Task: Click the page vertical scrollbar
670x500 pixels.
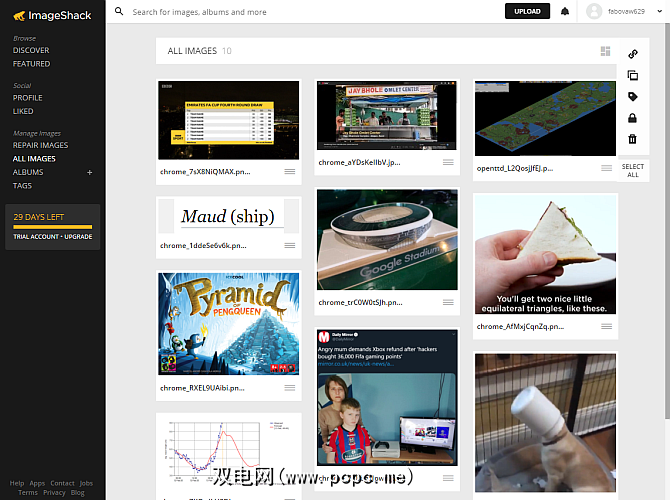Action: (667, 222)
